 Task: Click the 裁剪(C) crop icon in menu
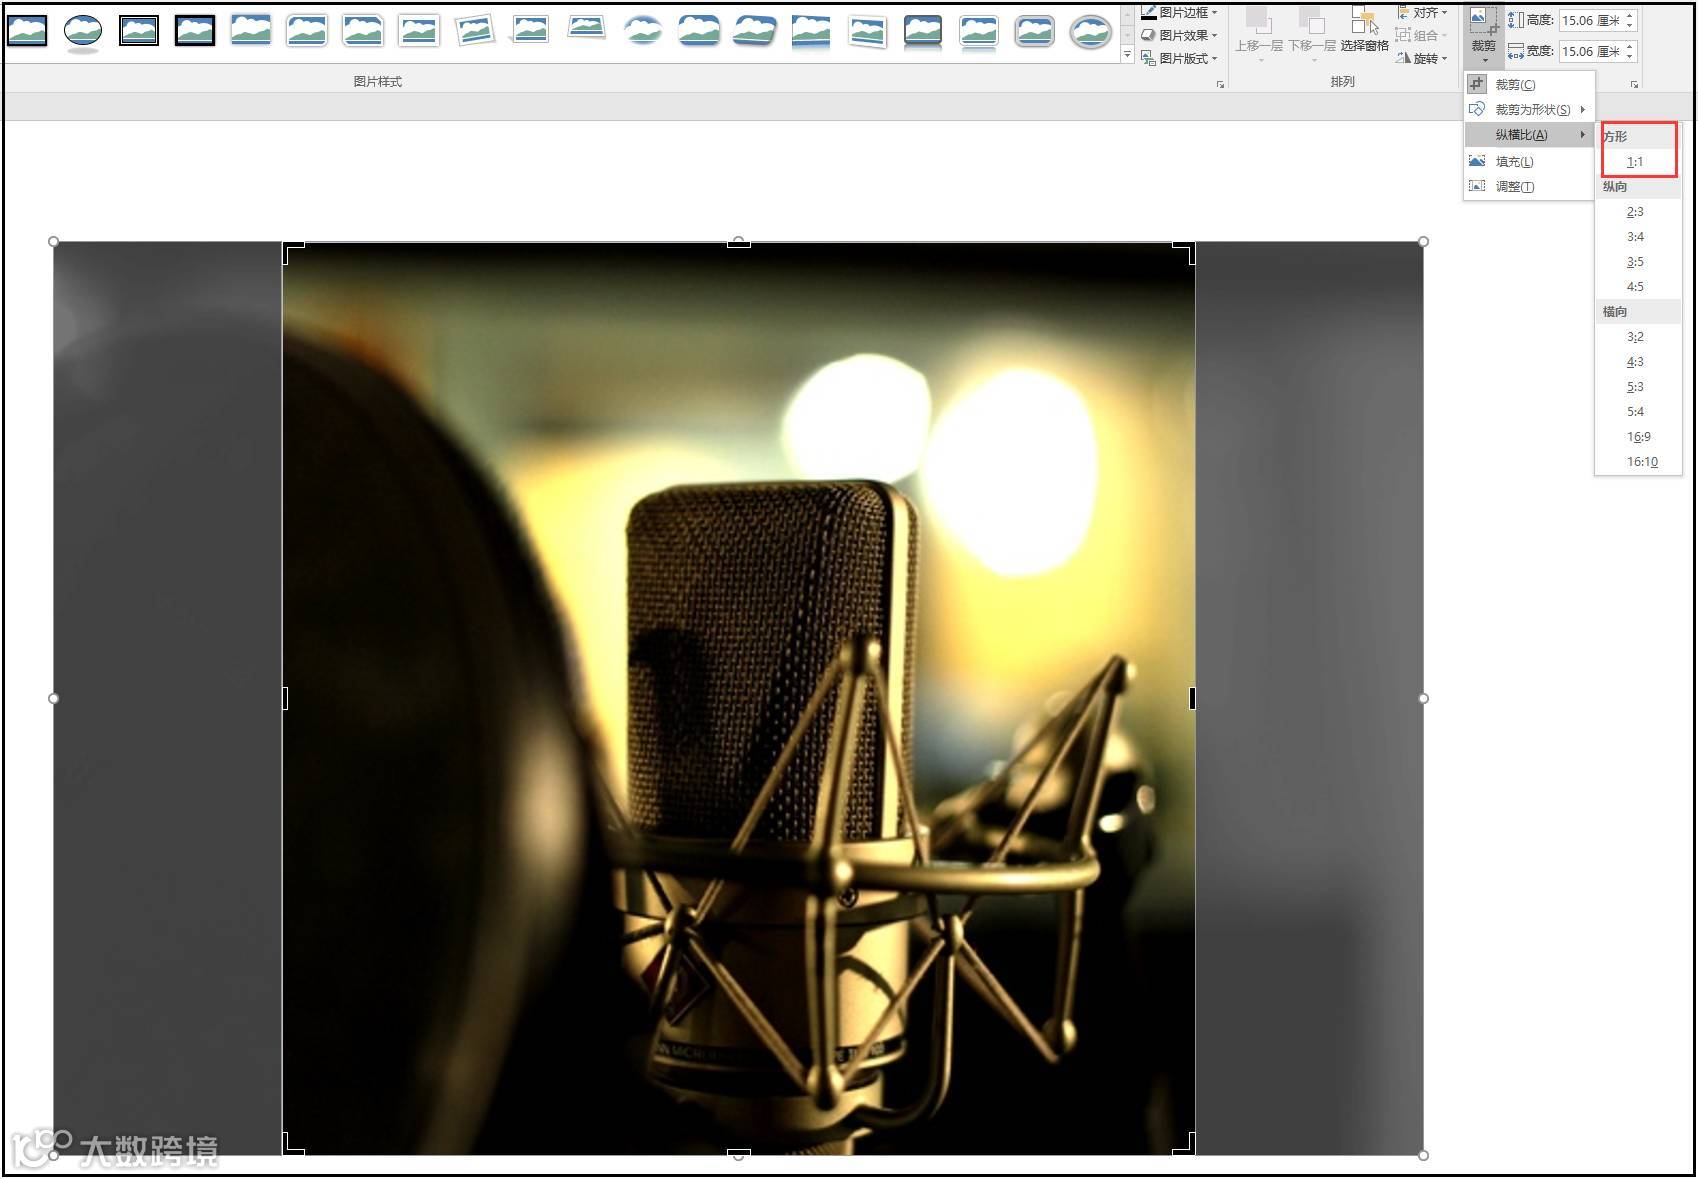point(1477,84)
